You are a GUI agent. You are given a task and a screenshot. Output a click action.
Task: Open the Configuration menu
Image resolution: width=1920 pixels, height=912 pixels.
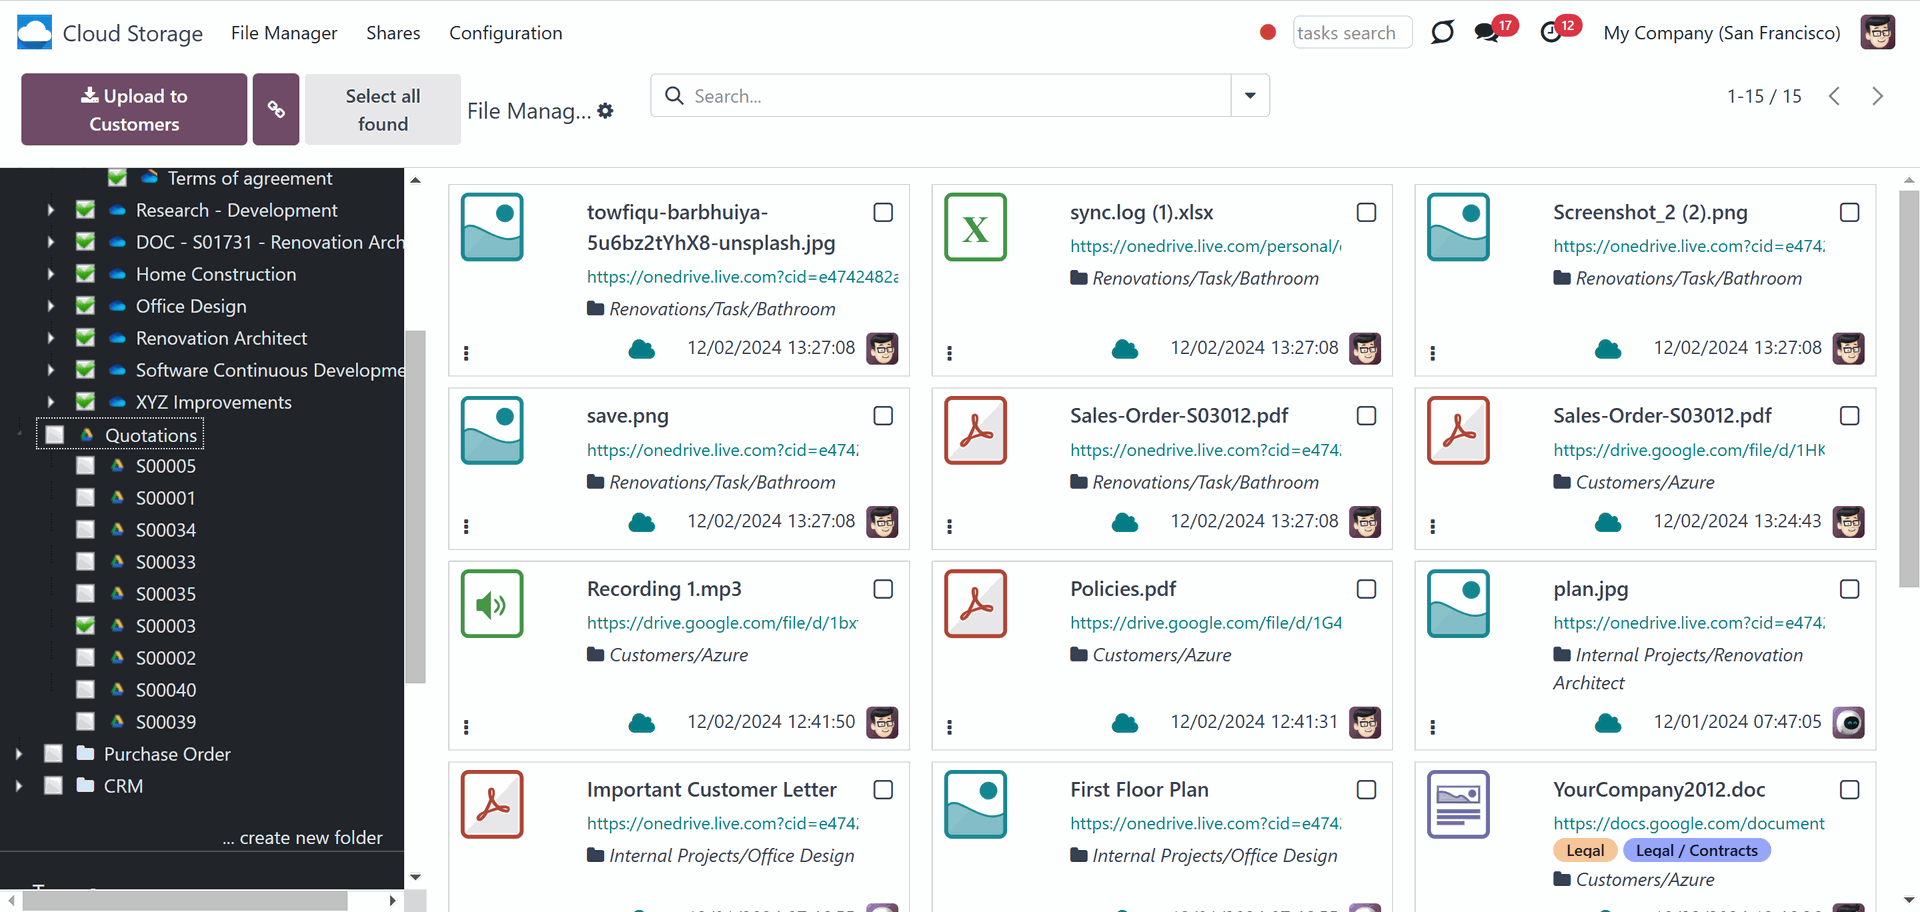(506, 33)
